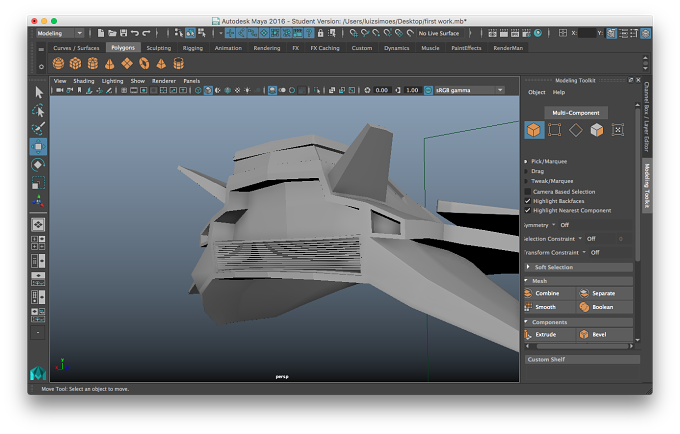The height and width of the screenshot is (434, 680).
Task: Switch to the Rigging shelf tab
Action: click(x=193, y=48)
